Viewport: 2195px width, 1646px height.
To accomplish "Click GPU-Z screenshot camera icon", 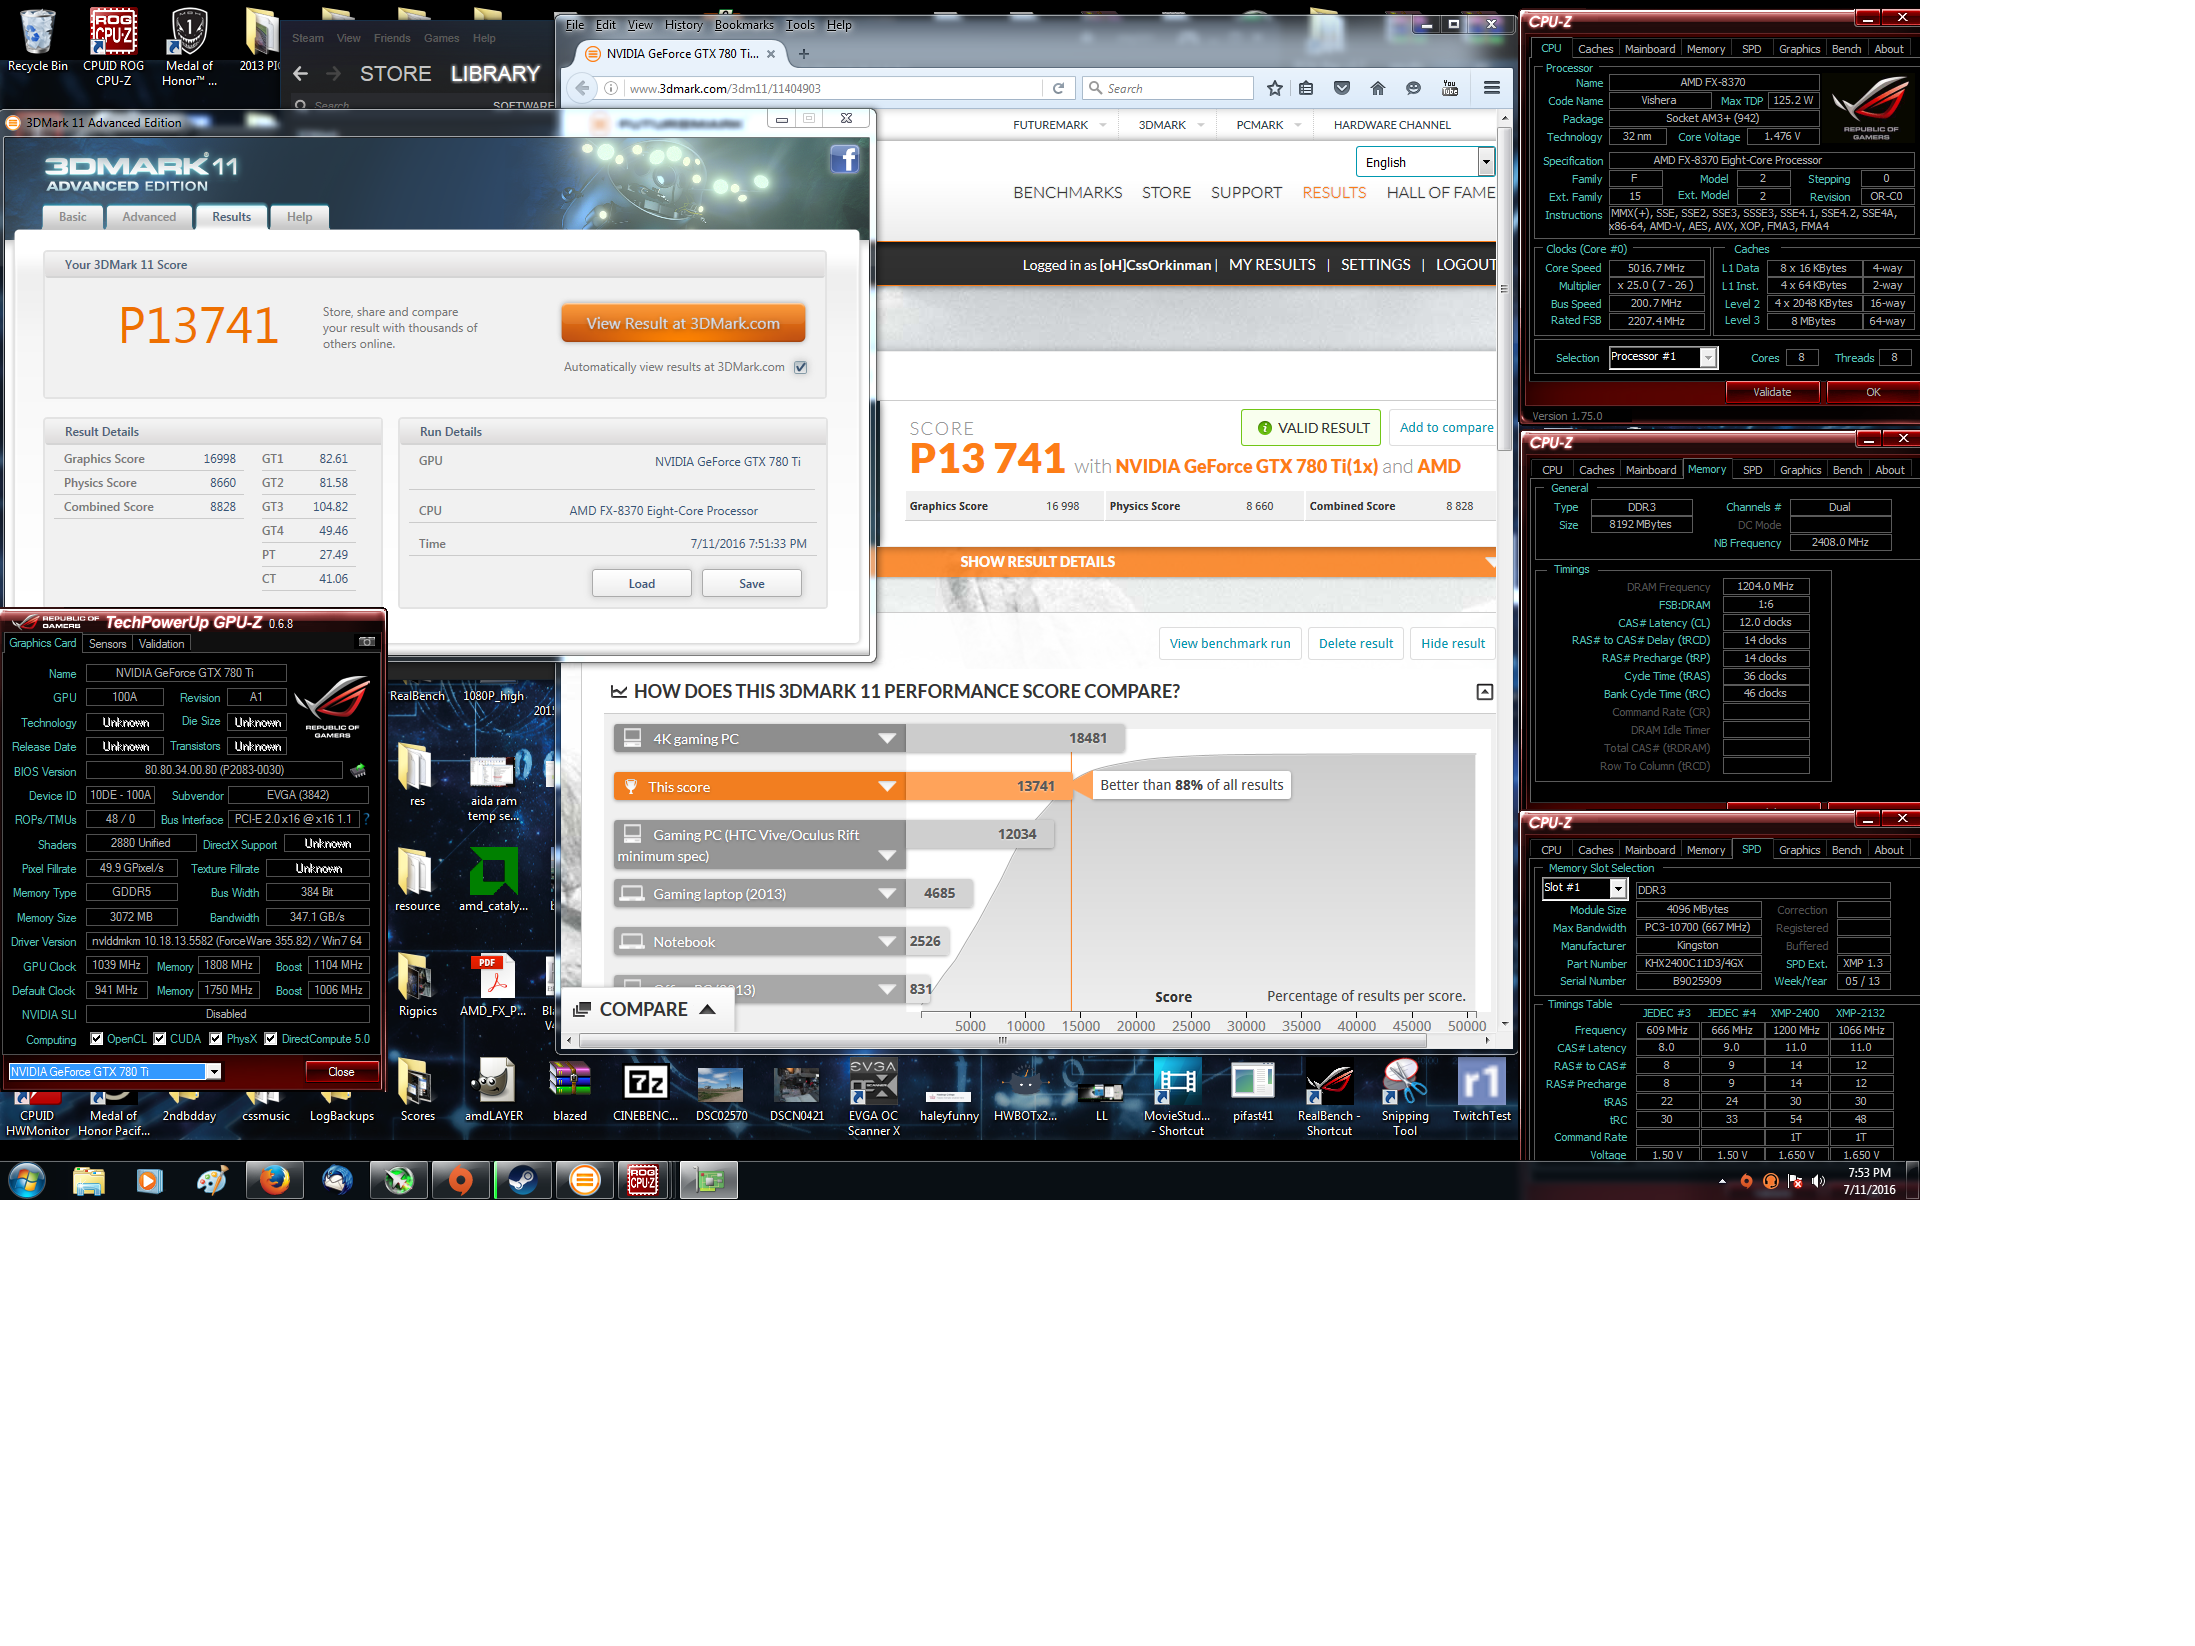I will (367, 642).
